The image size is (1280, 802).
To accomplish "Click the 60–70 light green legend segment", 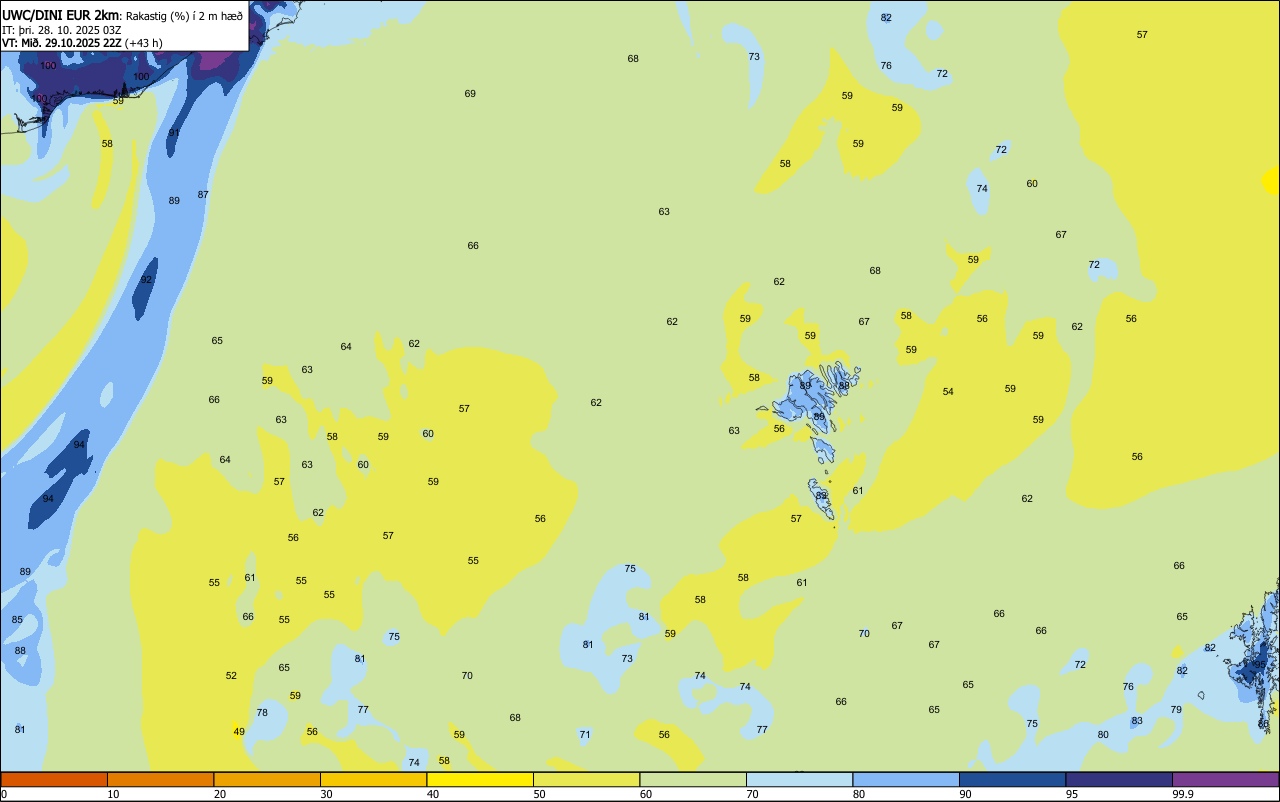I will [693, 779].
